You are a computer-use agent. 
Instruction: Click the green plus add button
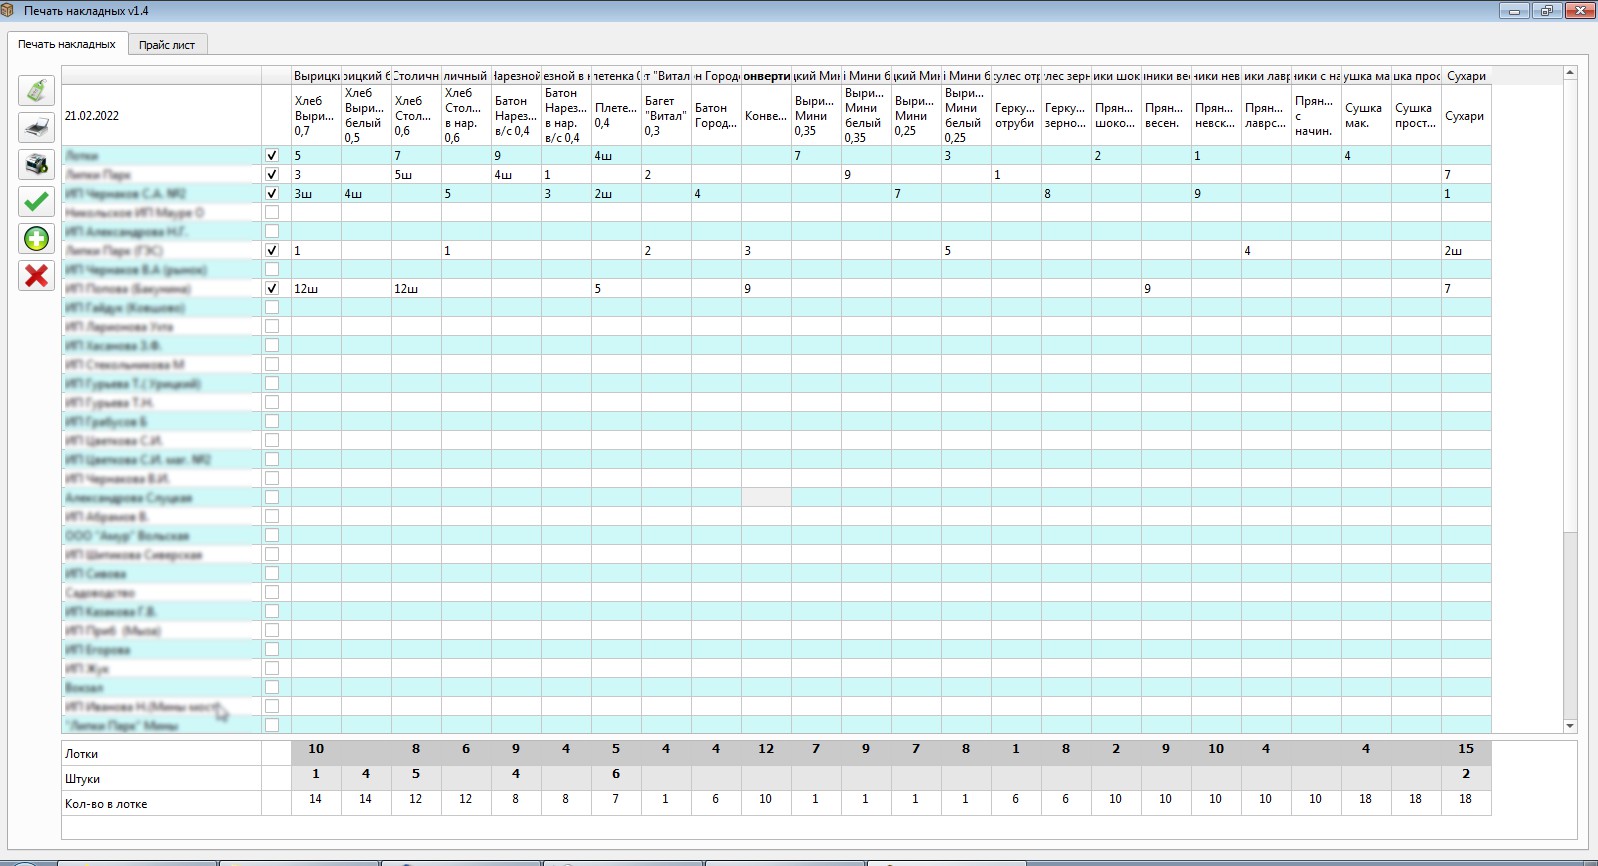click(x=36, y=238)
